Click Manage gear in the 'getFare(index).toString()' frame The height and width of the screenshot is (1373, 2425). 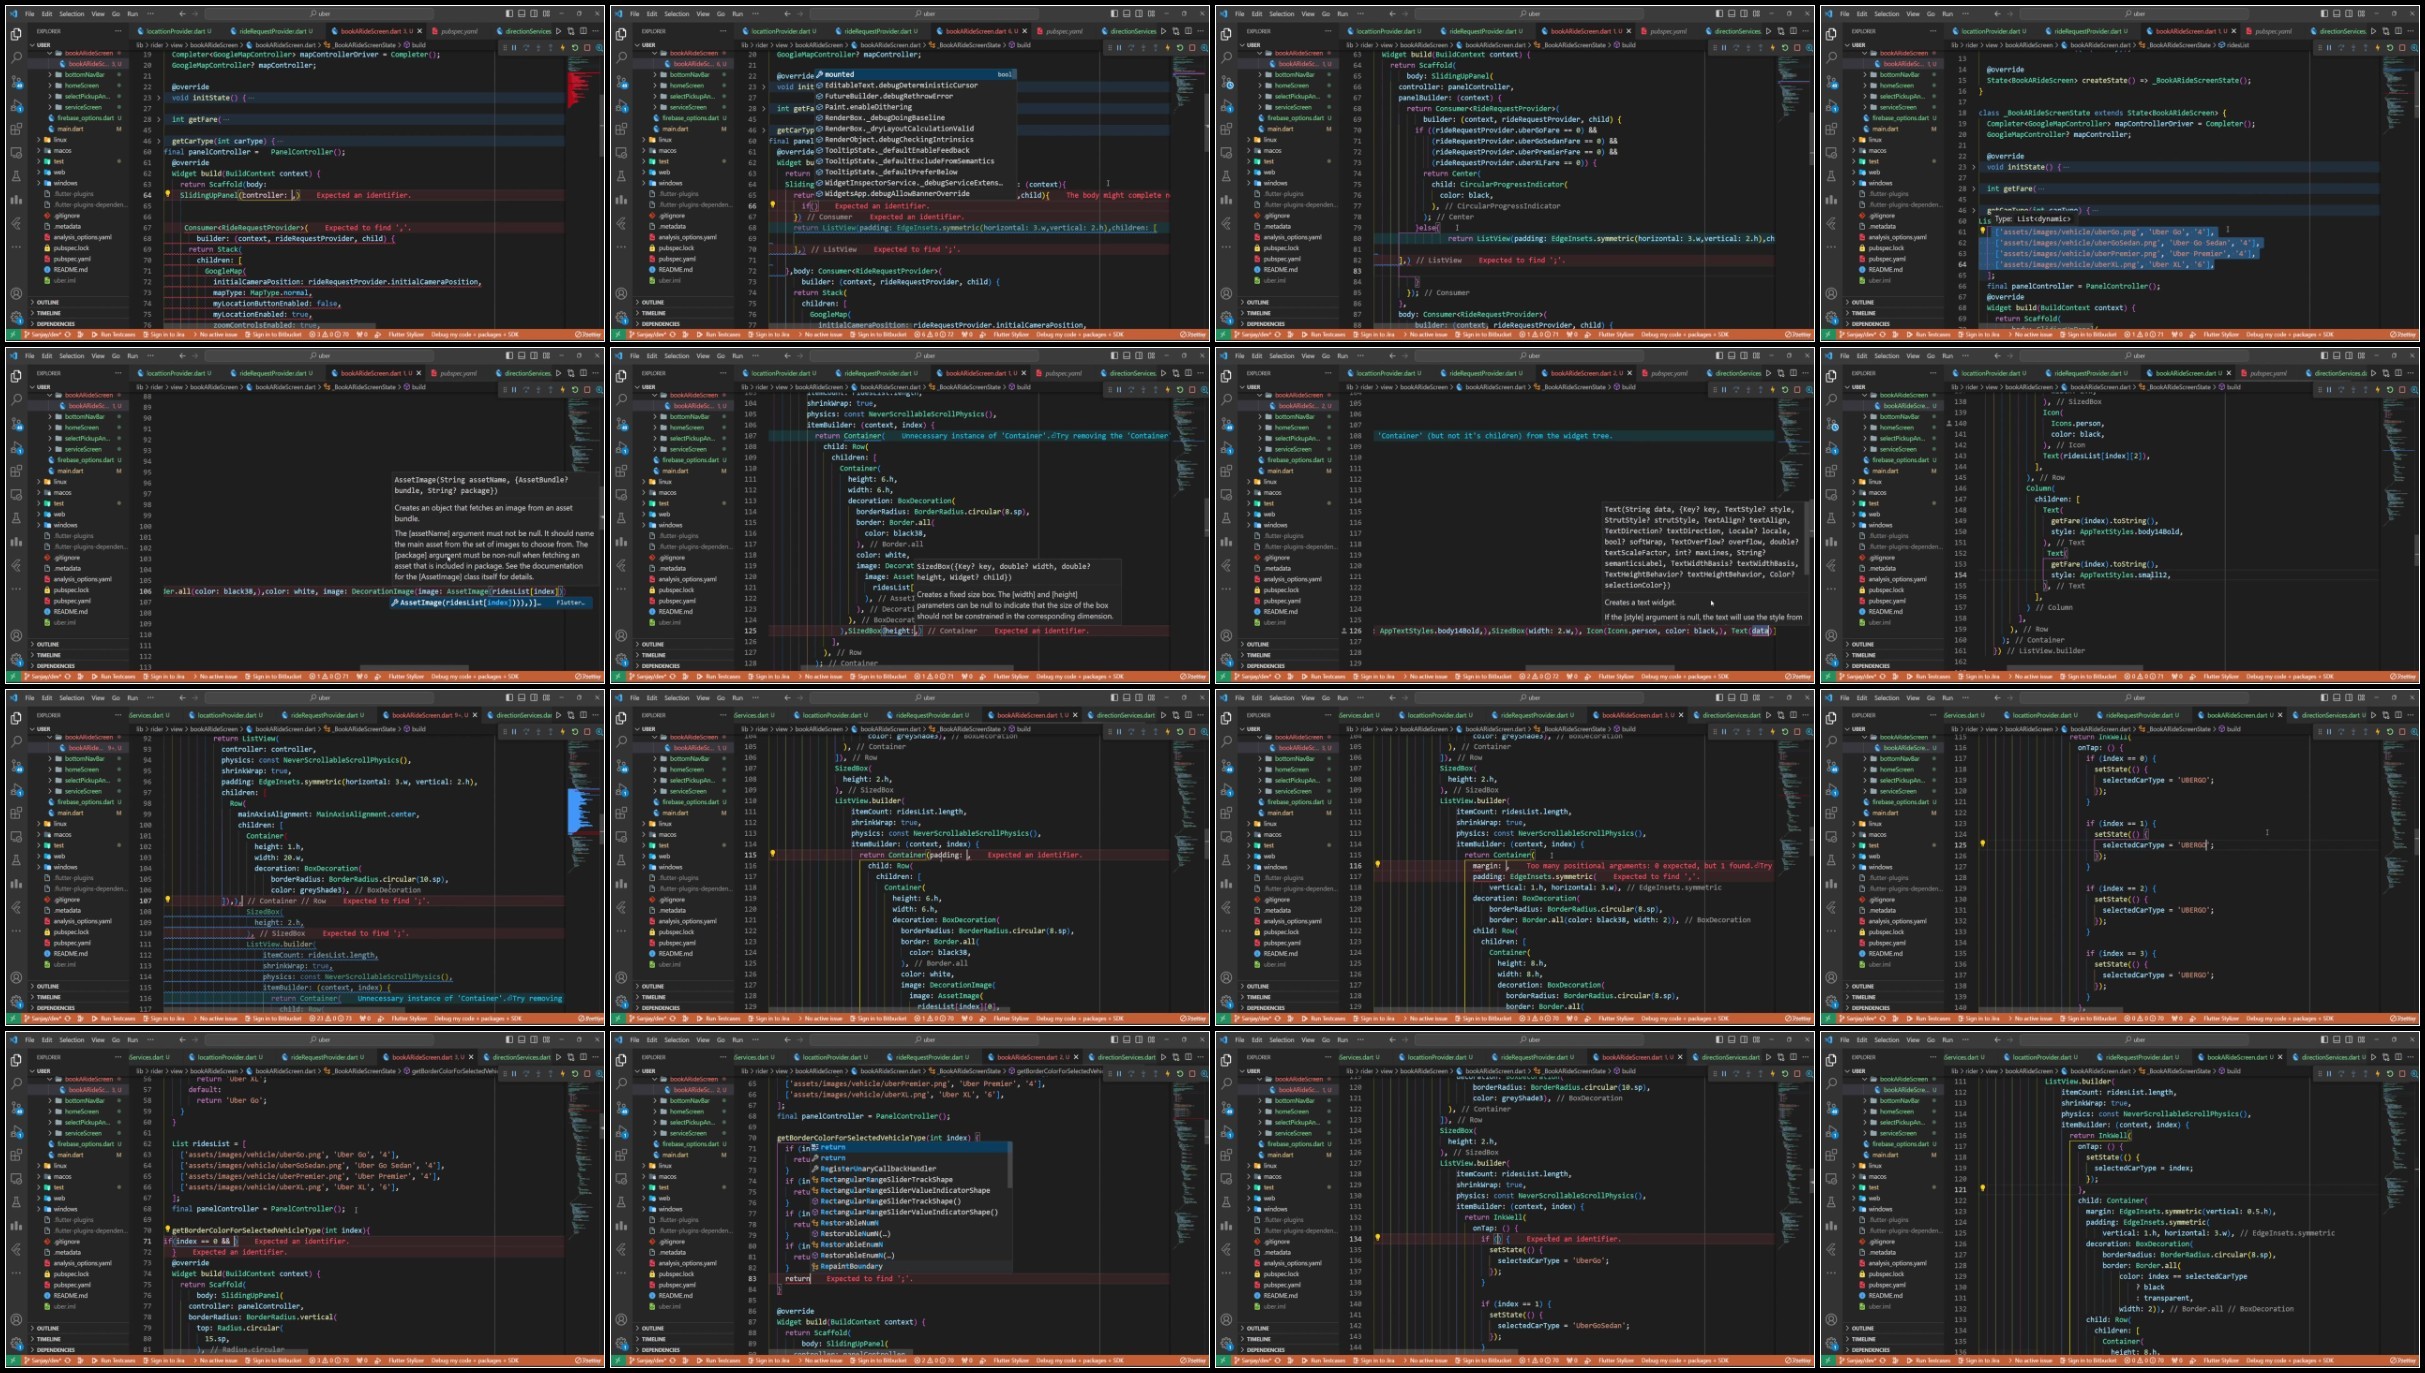point(1831,660)
